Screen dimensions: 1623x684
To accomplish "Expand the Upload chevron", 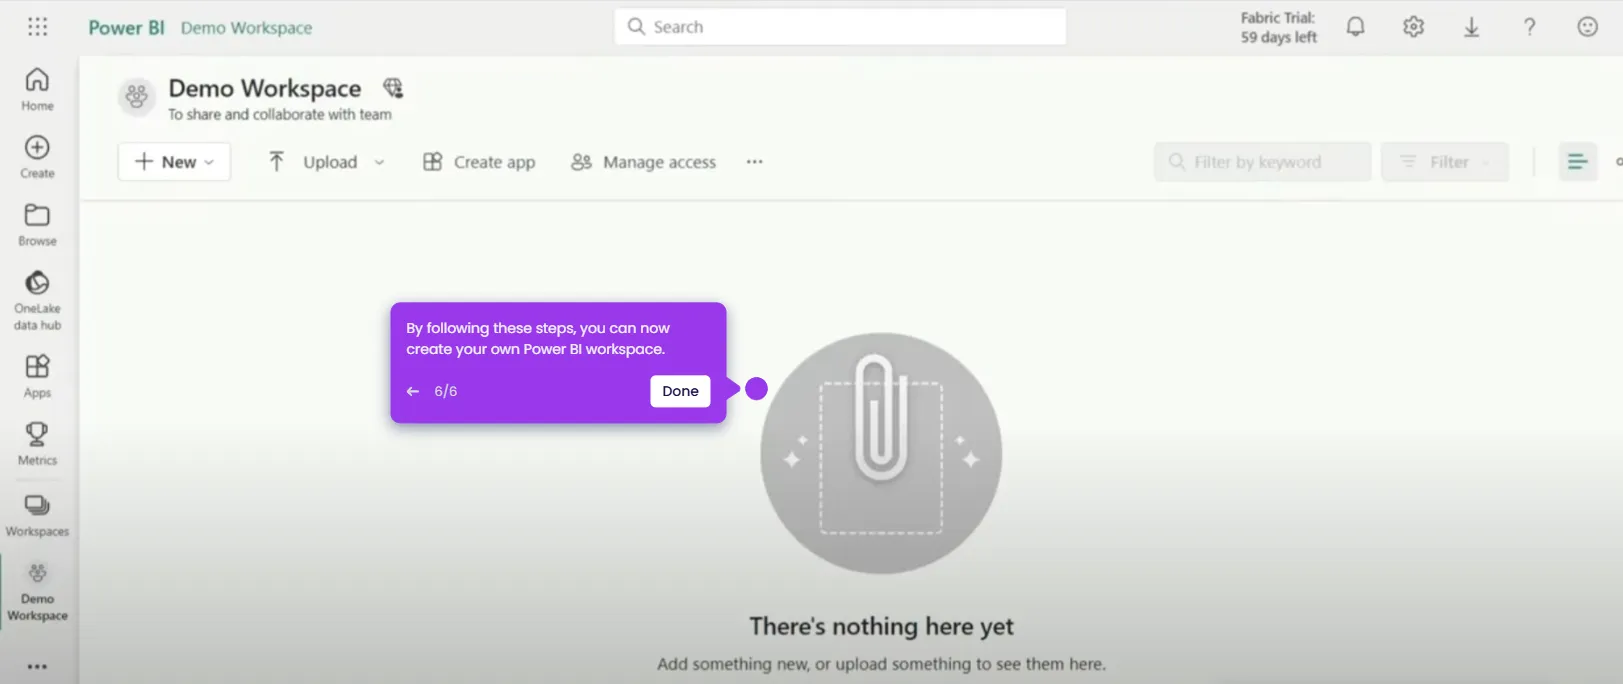I will [379, 162].
